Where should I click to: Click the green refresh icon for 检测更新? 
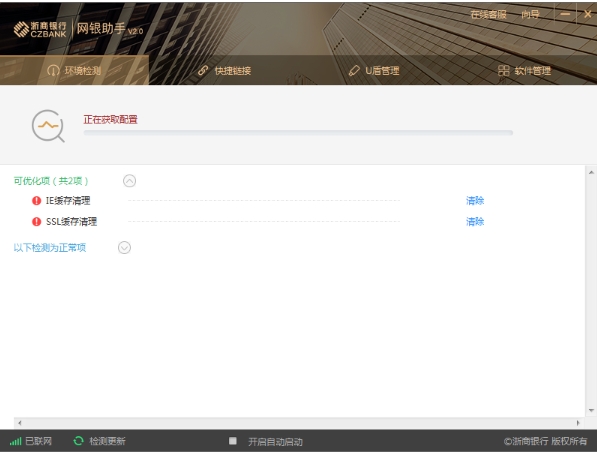tap(78, 441)
